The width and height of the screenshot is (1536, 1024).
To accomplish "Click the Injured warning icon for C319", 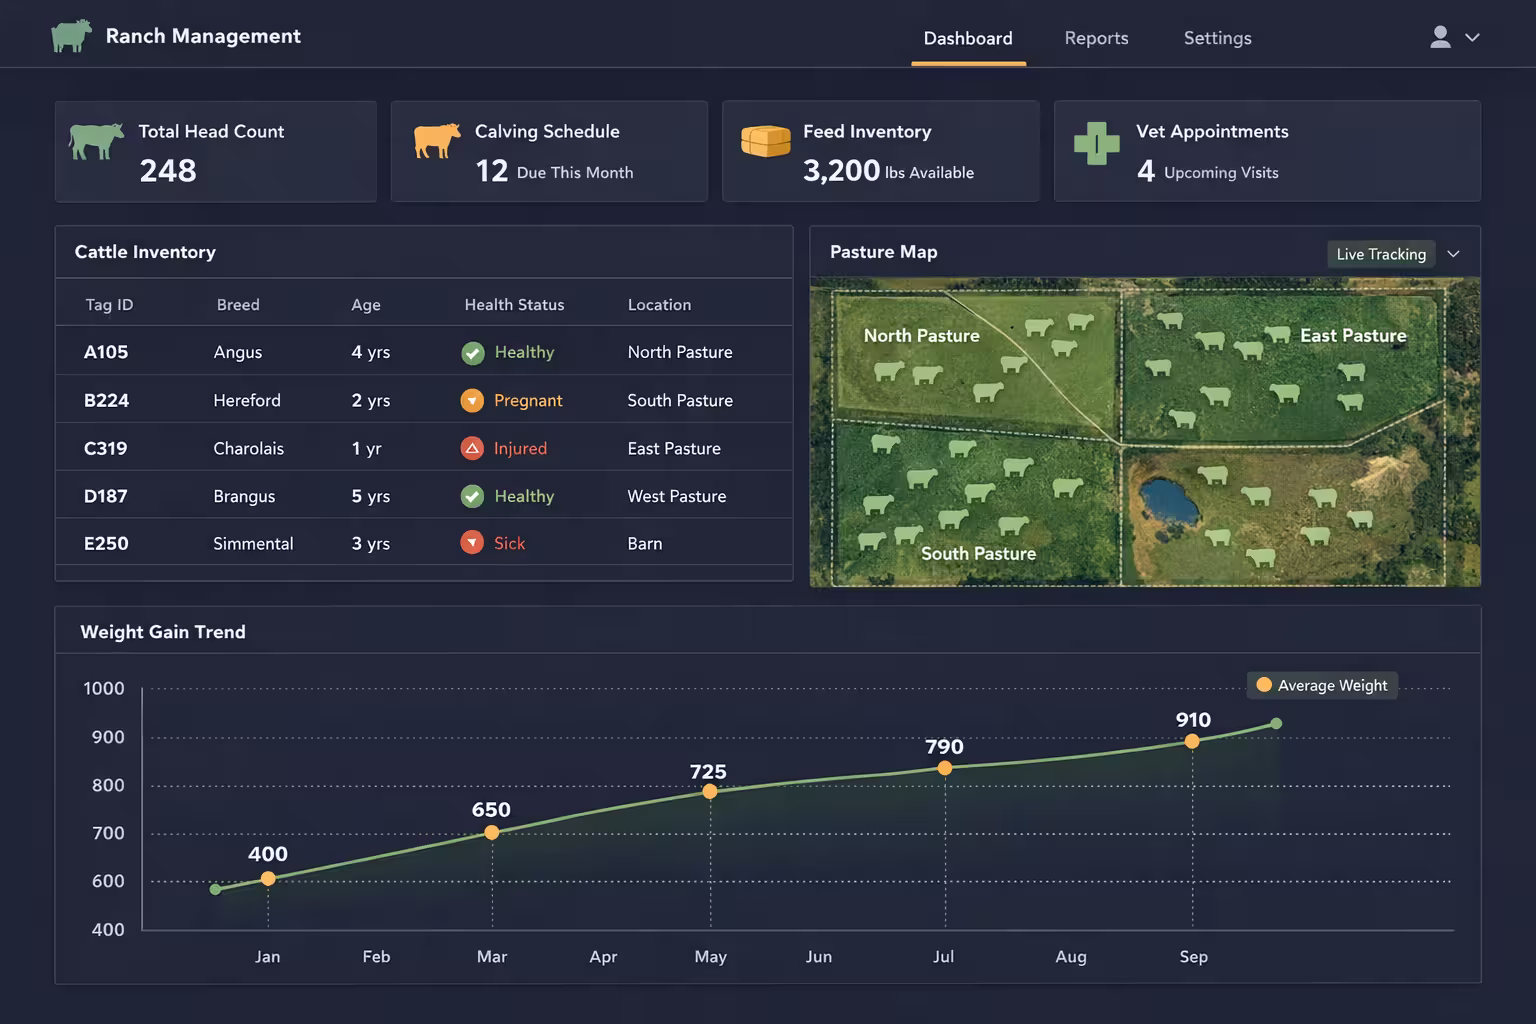I will tap(472, 448).
